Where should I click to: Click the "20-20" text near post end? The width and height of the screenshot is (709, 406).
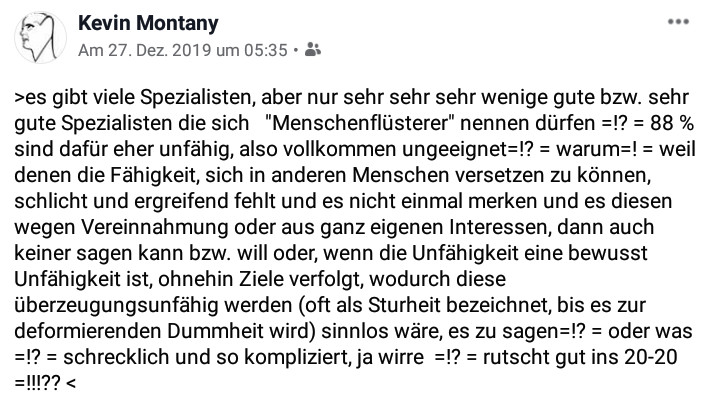click(x=650, y=357)
